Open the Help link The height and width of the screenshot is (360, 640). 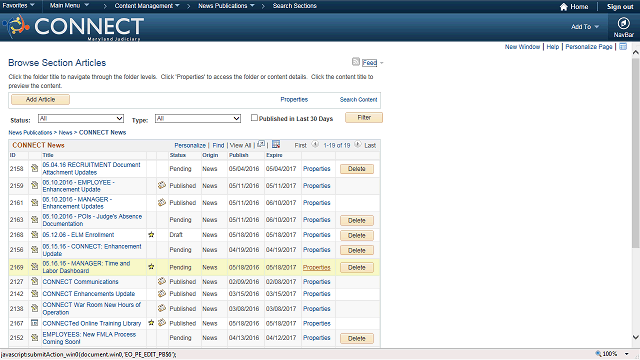pos(553,47)
